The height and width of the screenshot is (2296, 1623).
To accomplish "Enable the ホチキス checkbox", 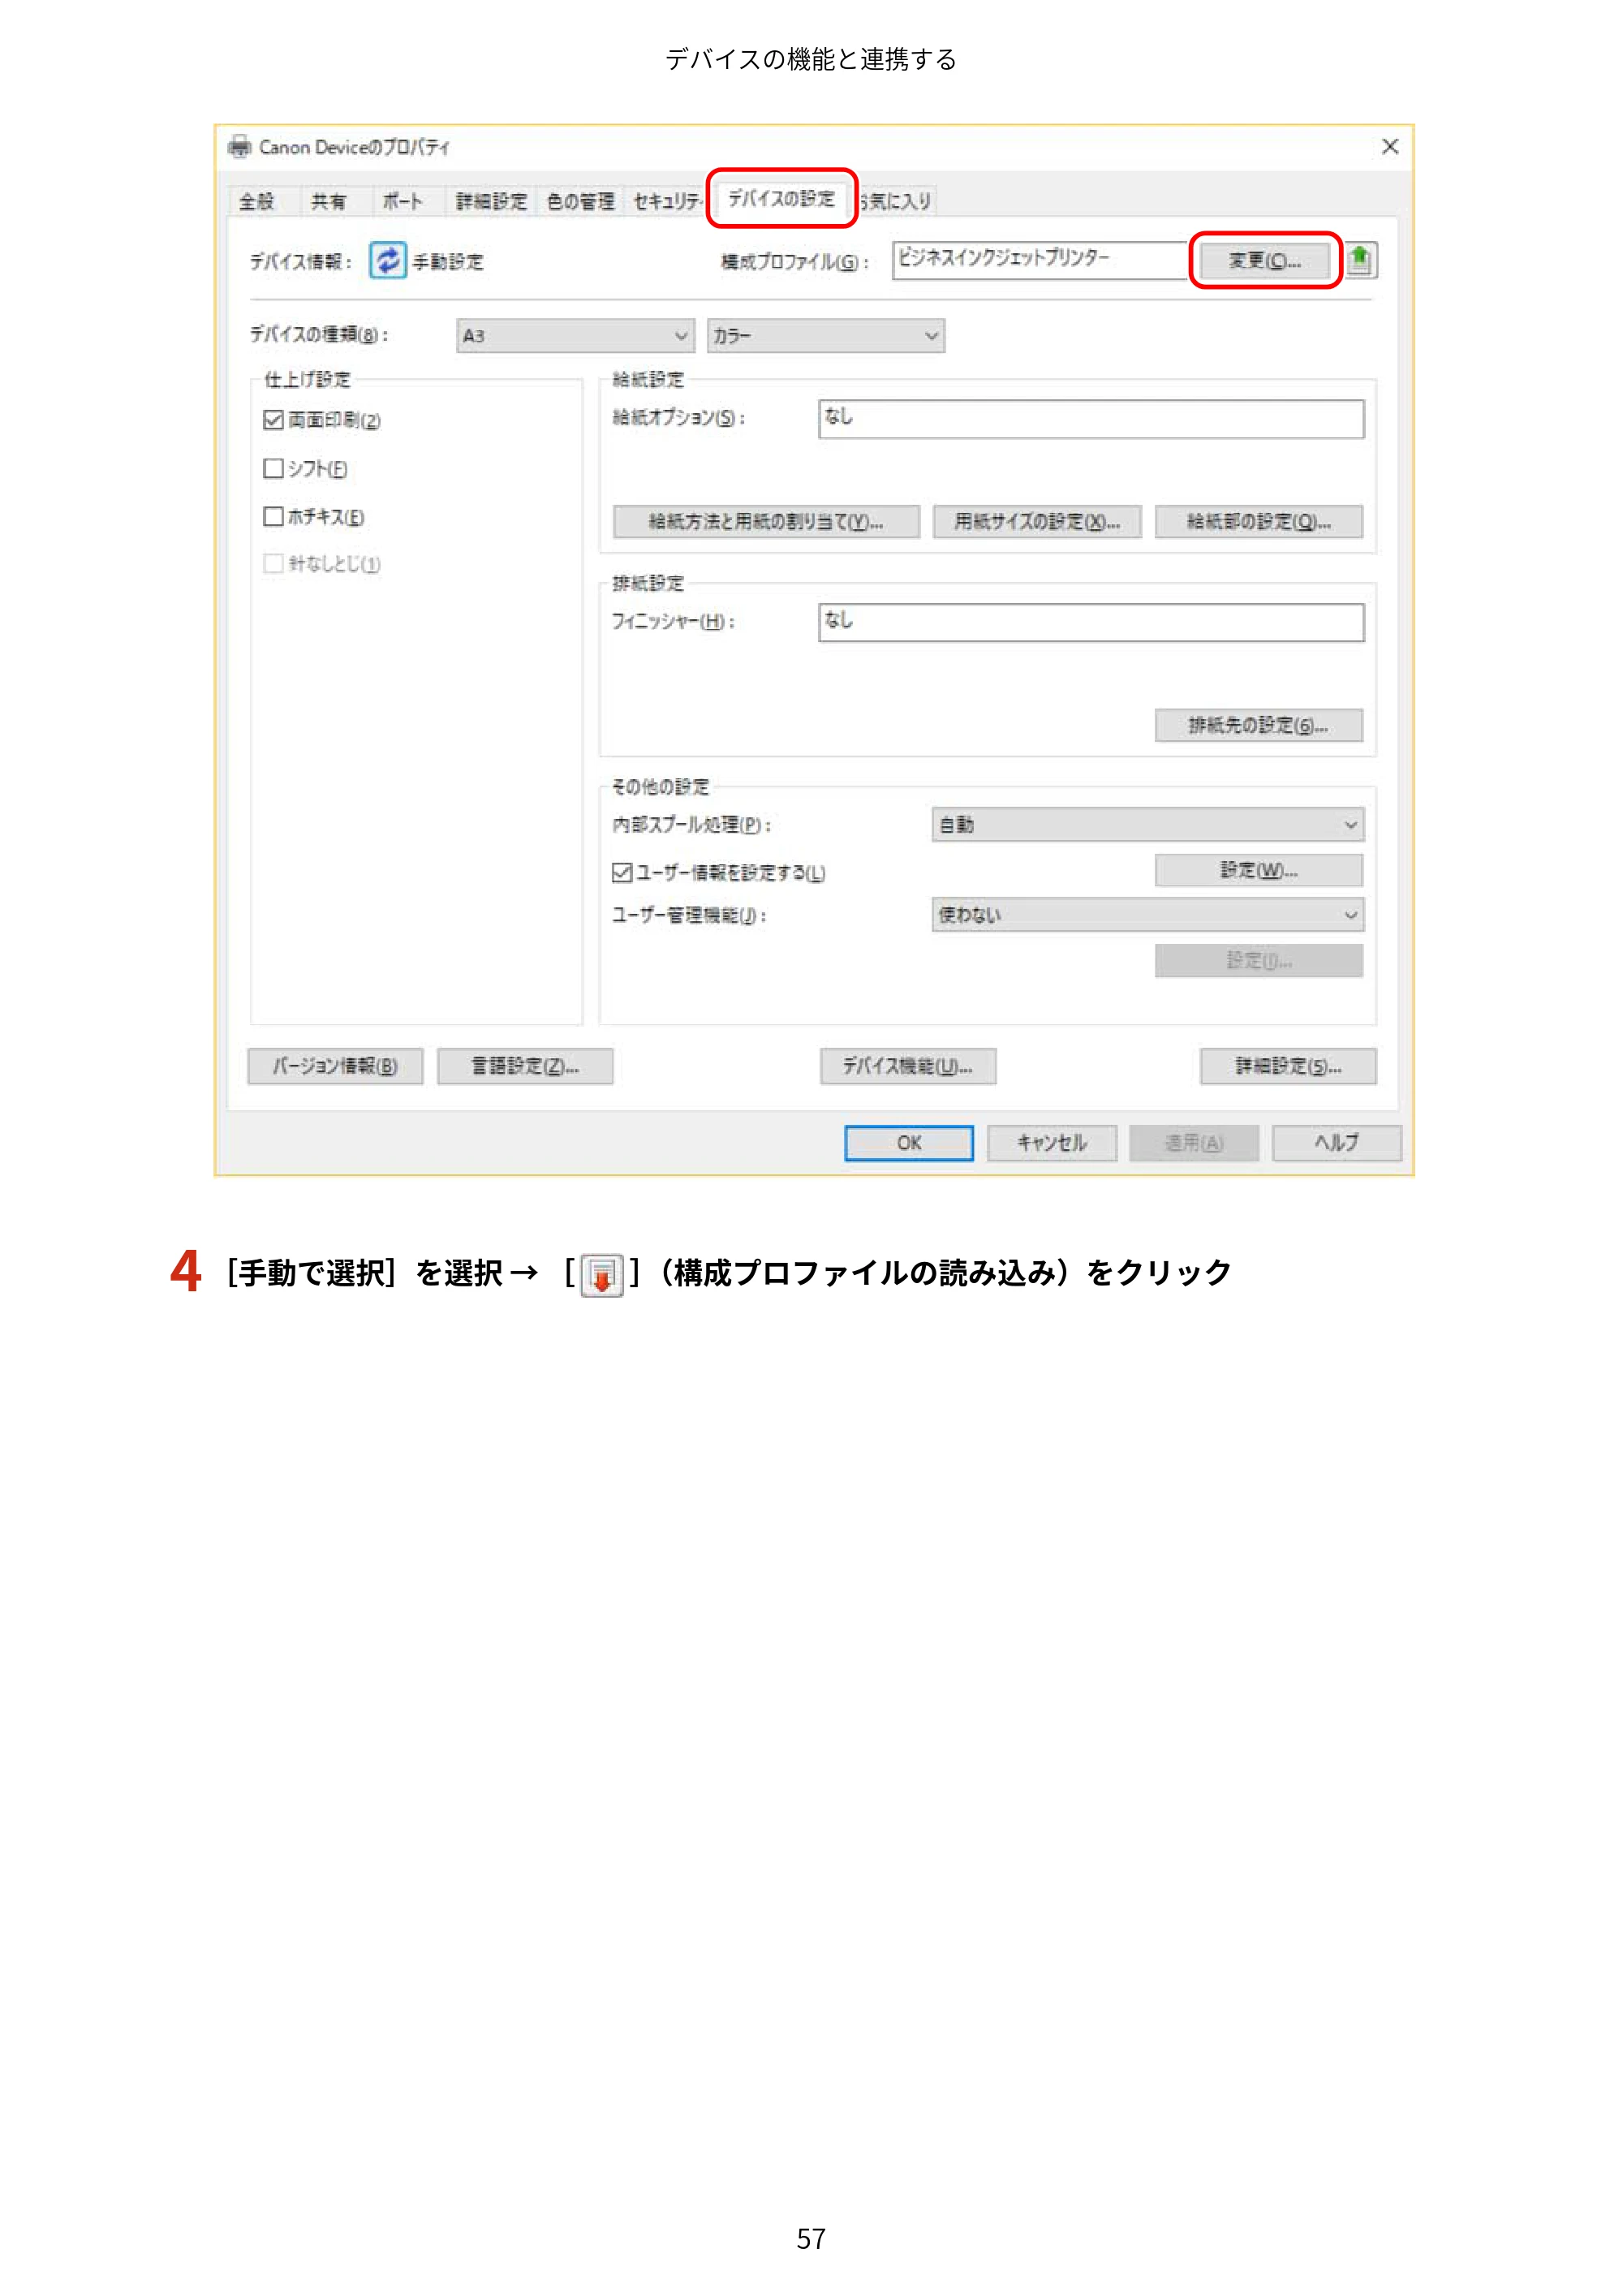I will coord(273,516).
